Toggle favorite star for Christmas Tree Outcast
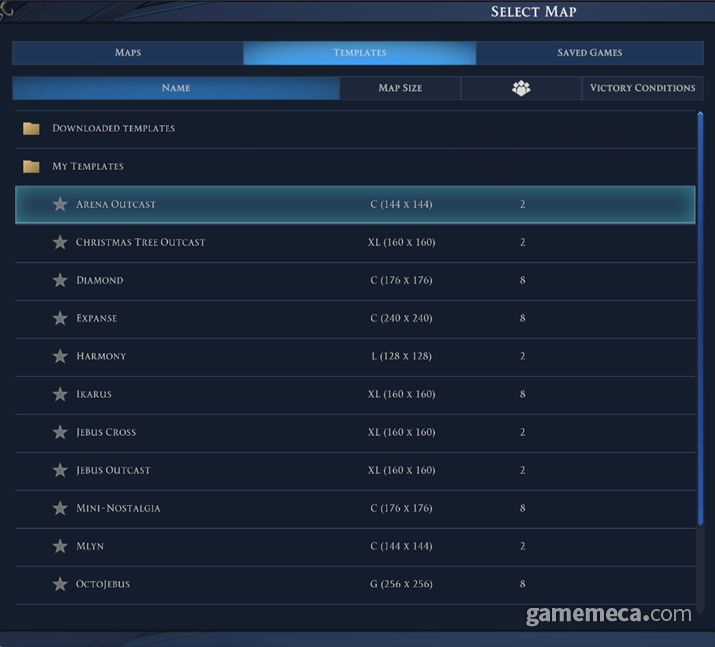The image size is (715, 647). click(x=60, y=242)
